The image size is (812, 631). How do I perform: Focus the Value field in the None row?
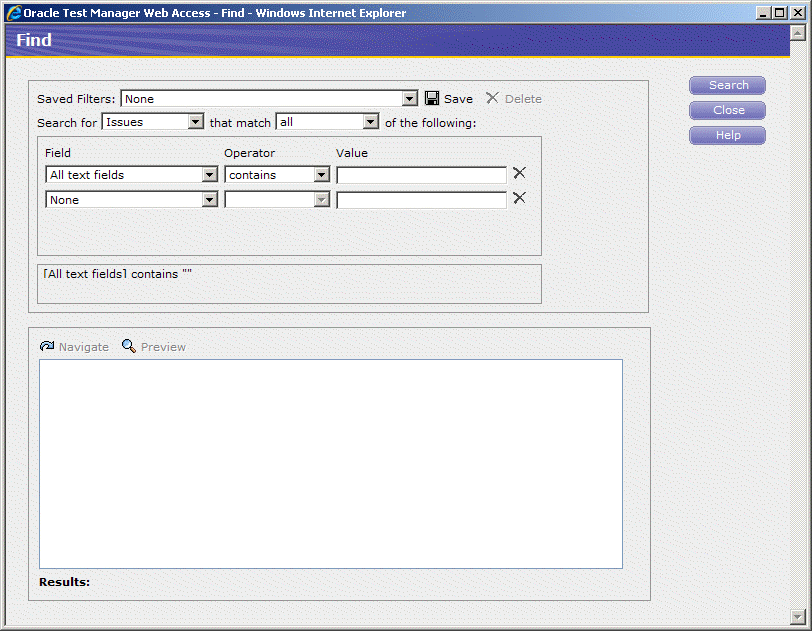[x=422, y=199]
